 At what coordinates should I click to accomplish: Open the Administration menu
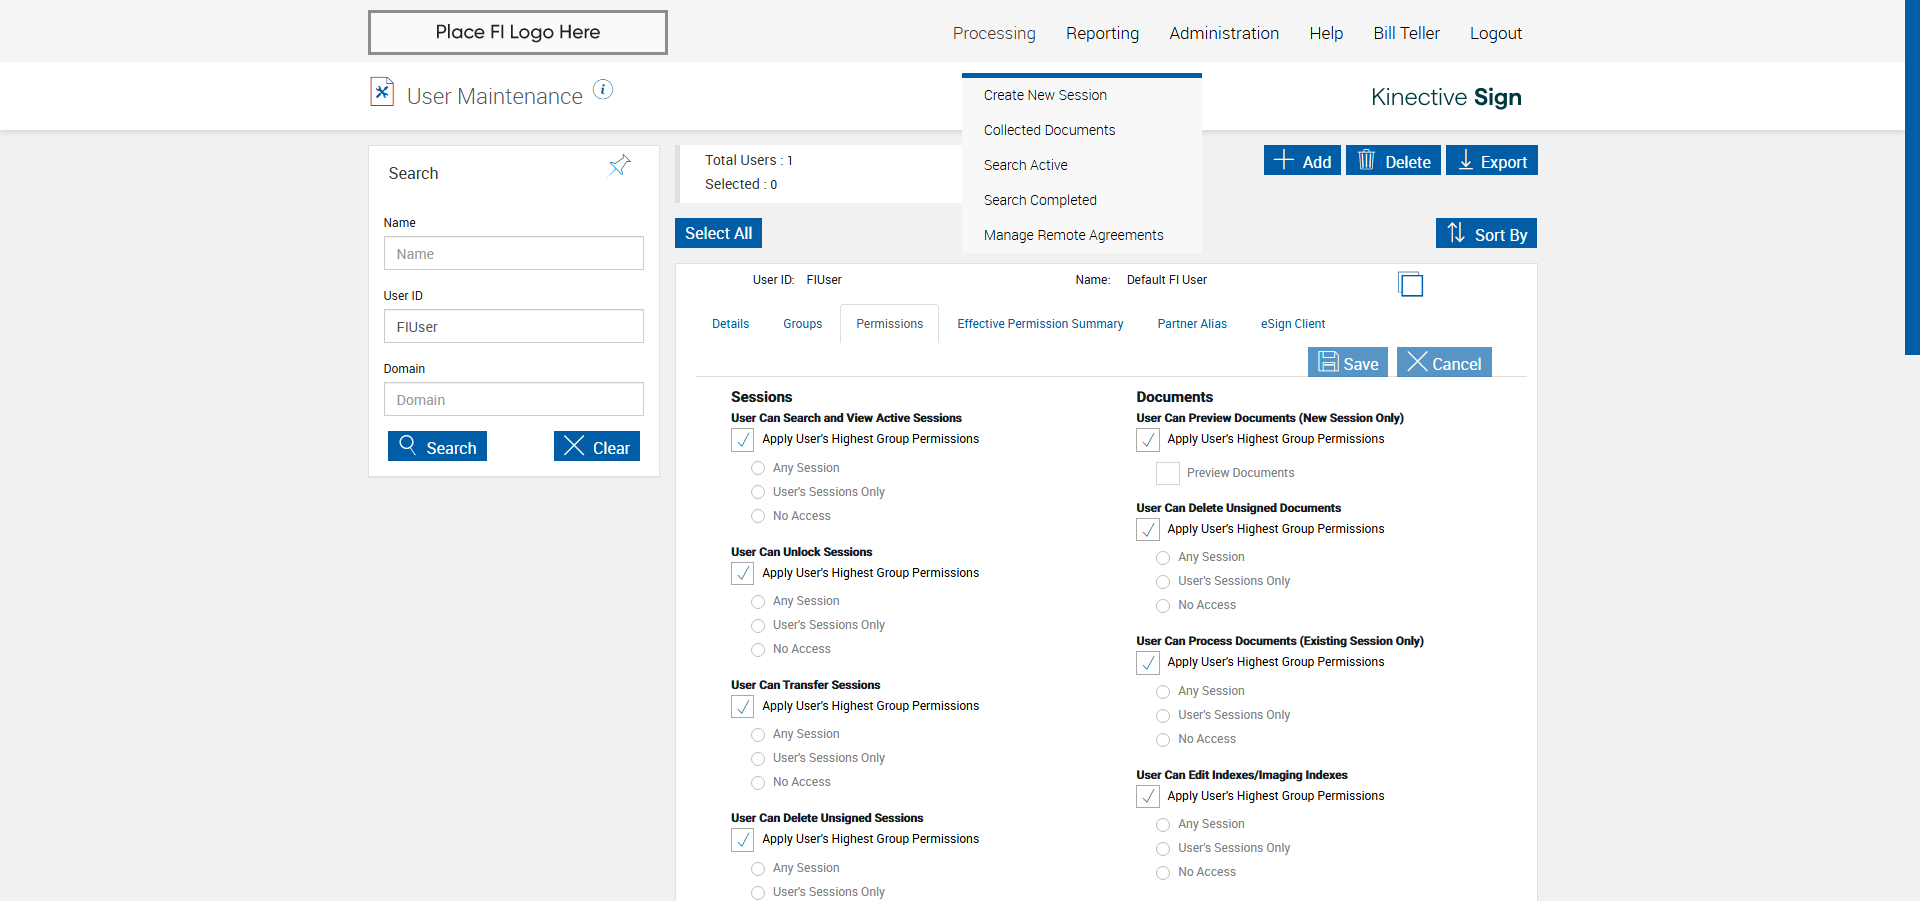point(1224,33)
